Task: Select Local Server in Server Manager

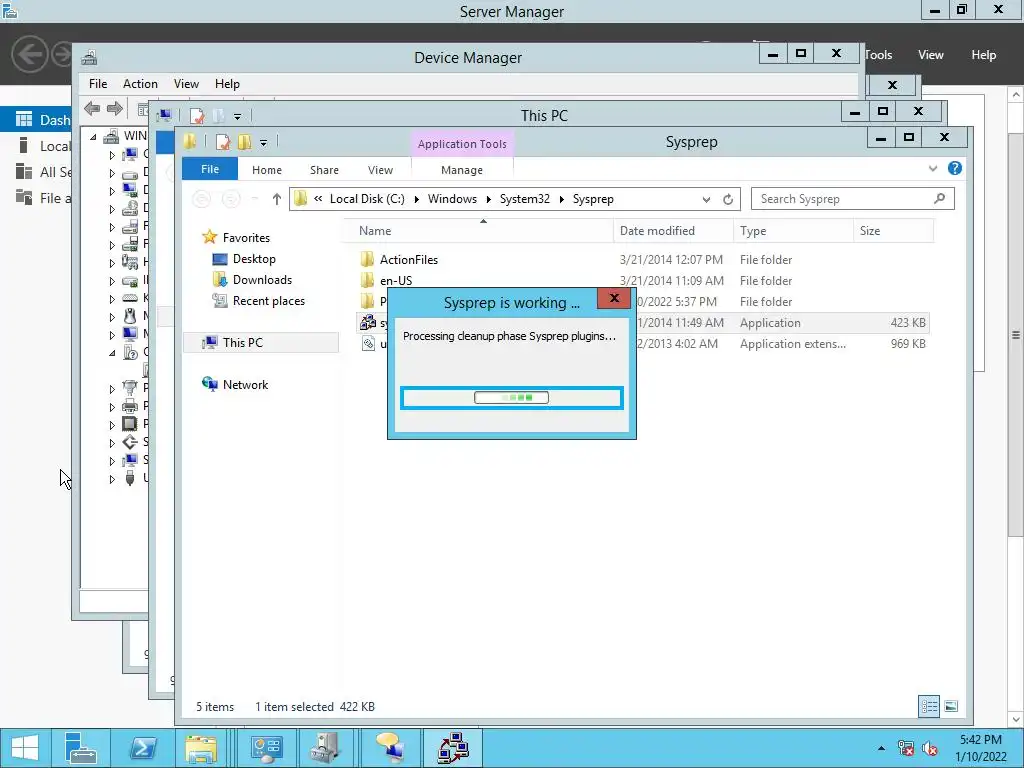Action: pyautogui.click(x=43, y=146)
